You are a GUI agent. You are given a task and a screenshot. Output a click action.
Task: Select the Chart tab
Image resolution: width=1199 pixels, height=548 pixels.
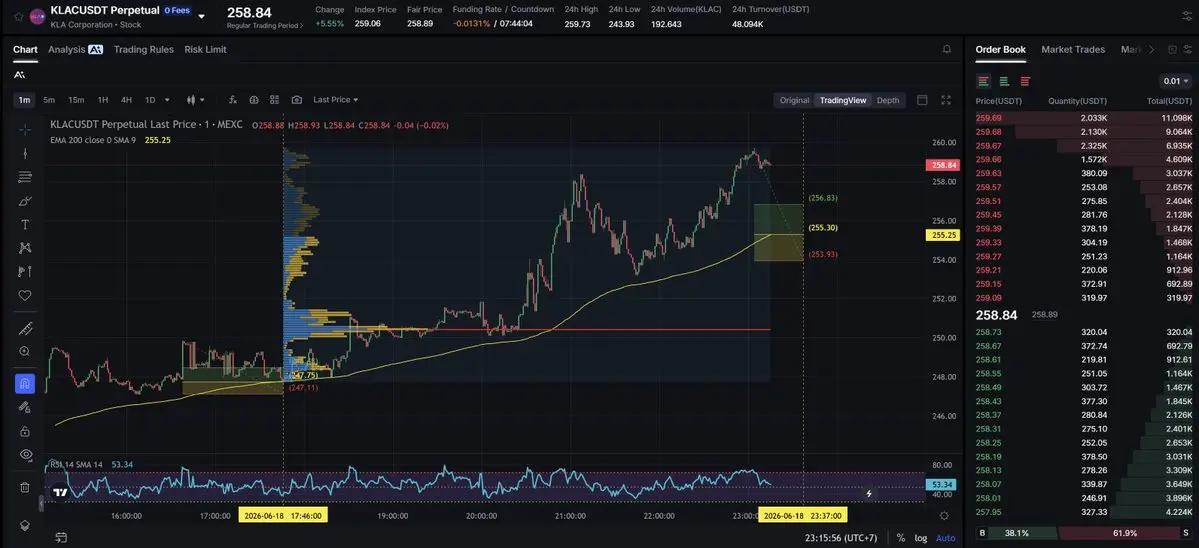coord(25,50)
